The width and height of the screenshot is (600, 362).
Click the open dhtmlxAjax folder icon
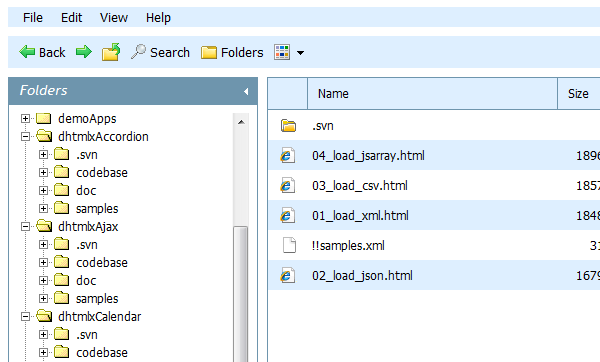tap(44, 226)
